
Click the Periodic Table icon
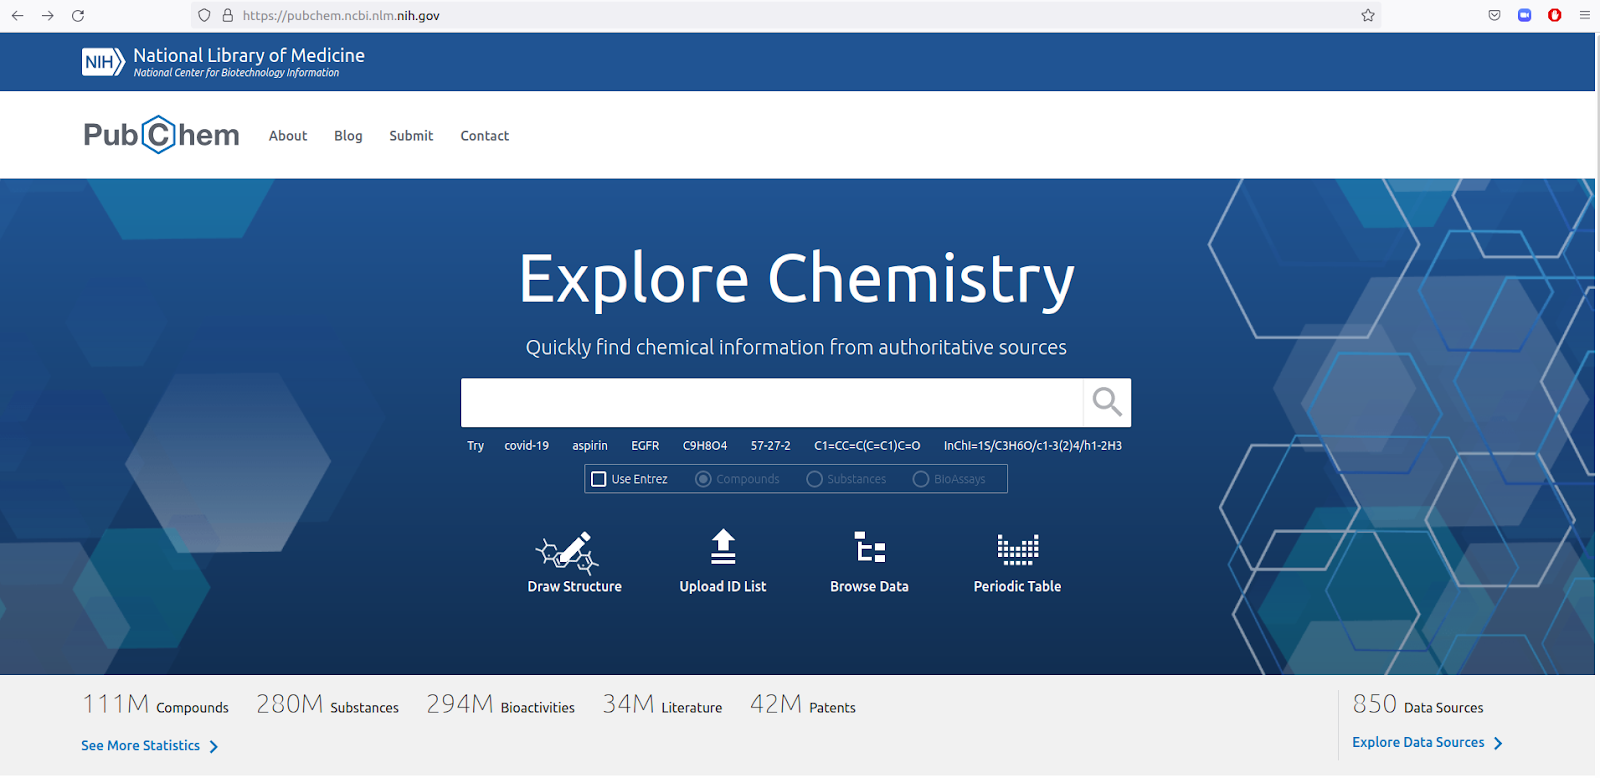pos(1018,549)
